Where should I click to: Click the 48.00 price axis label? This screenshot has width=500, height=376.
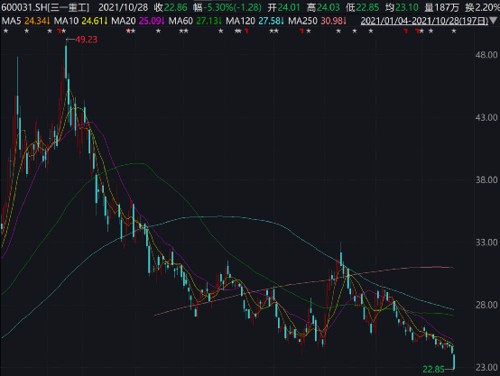click(x=486, y=55)
